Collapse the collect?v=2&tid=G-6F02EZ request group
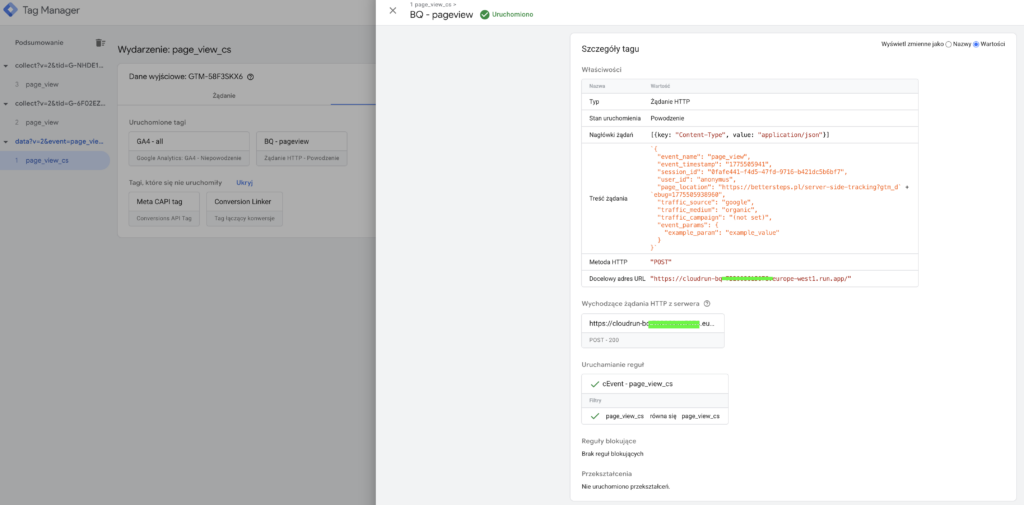The width and height of the screenshot is (1024, 505). click(x=5, y=103)
